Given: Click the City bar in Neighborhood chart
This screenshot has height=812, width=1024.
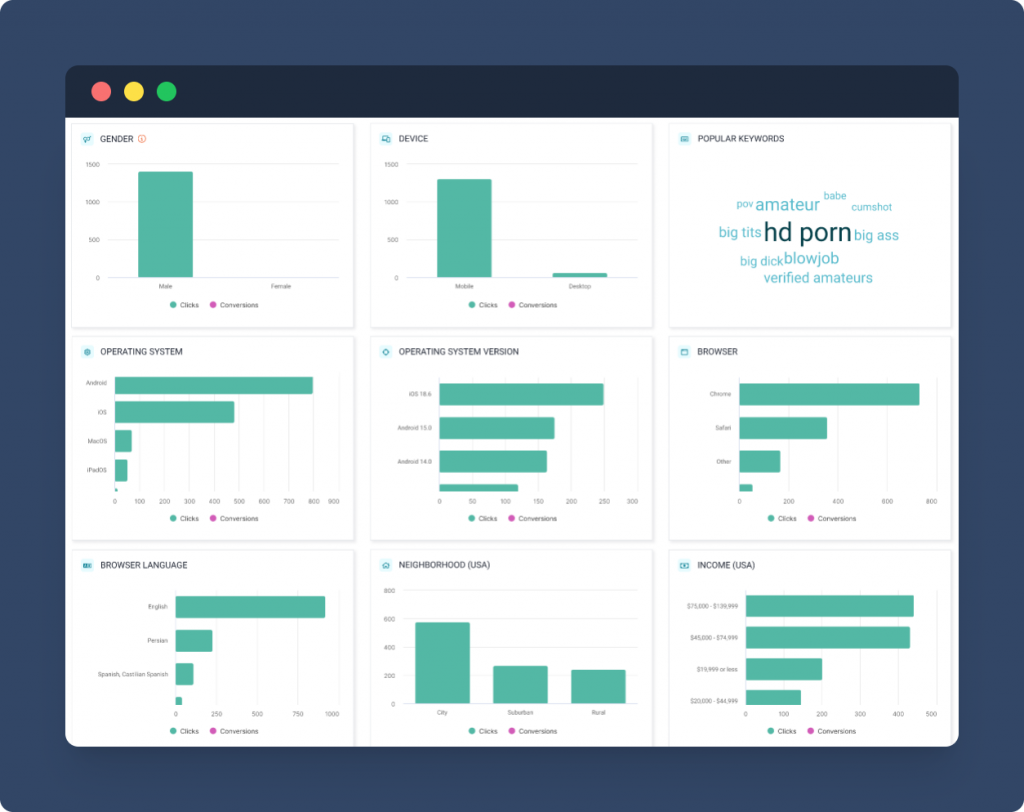Looking at the screenshot, I should (x=442, y=662).
